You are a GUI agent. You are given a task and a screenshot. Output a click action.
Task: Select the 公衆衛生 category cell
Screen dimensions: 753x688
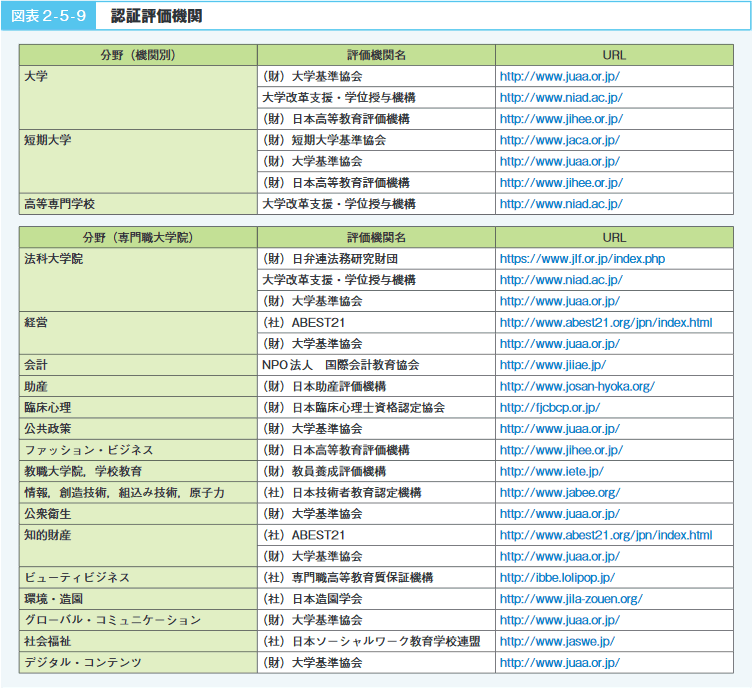click(x=138, y=514)
